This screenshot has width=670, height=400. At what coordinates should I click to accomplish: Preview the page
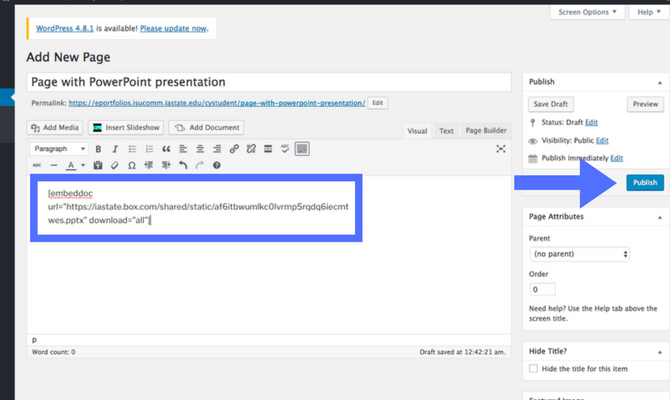coord(646,104)
